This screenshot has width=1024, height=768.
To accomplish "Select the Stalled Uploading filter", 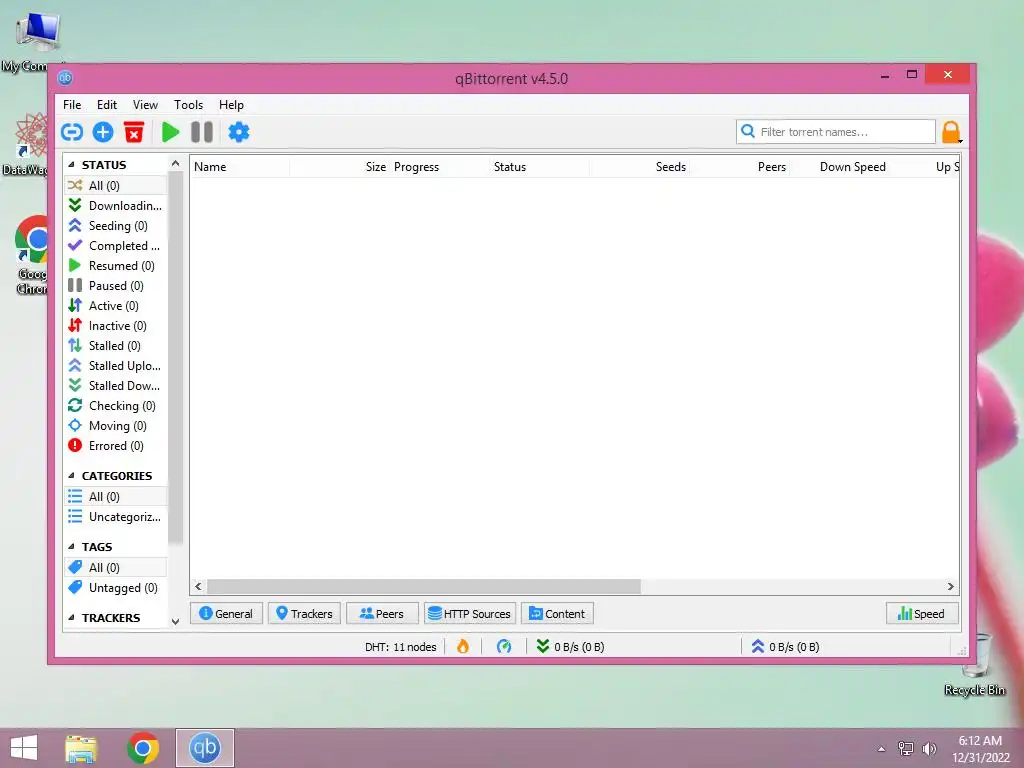I will point(116,366).
